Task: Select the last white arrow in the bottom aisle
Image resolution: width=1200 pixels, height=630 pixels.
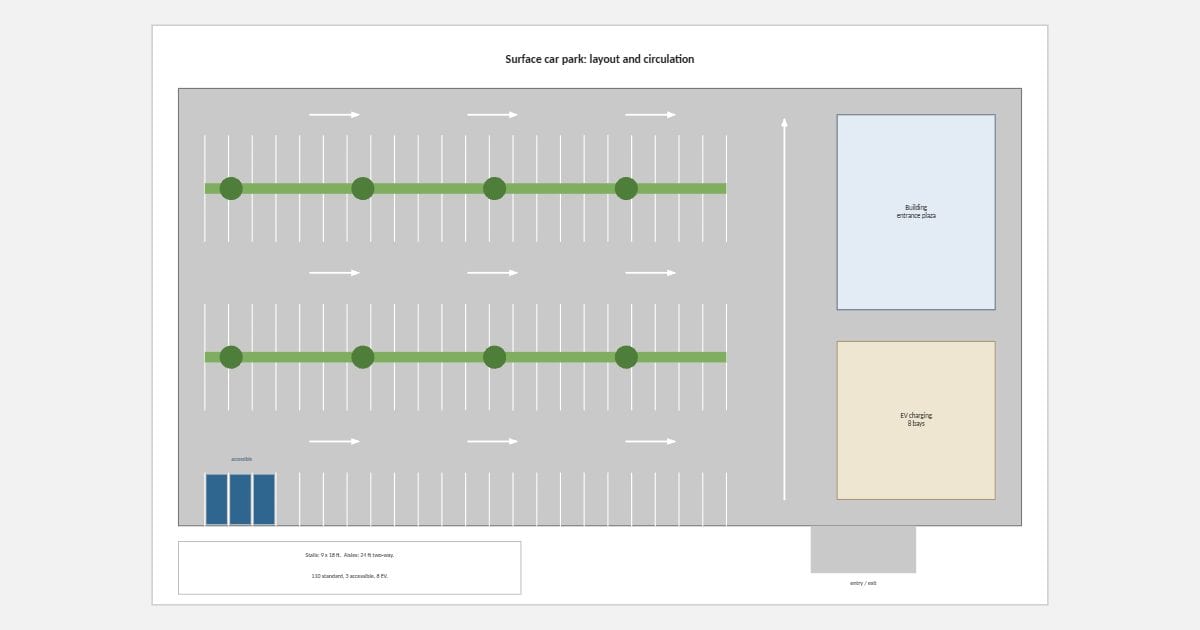Action: click(651, 441)
